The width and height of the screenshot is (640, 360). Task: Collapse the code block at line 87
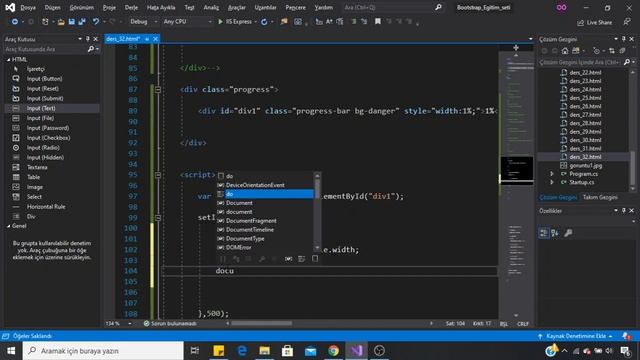pos(158,89)
